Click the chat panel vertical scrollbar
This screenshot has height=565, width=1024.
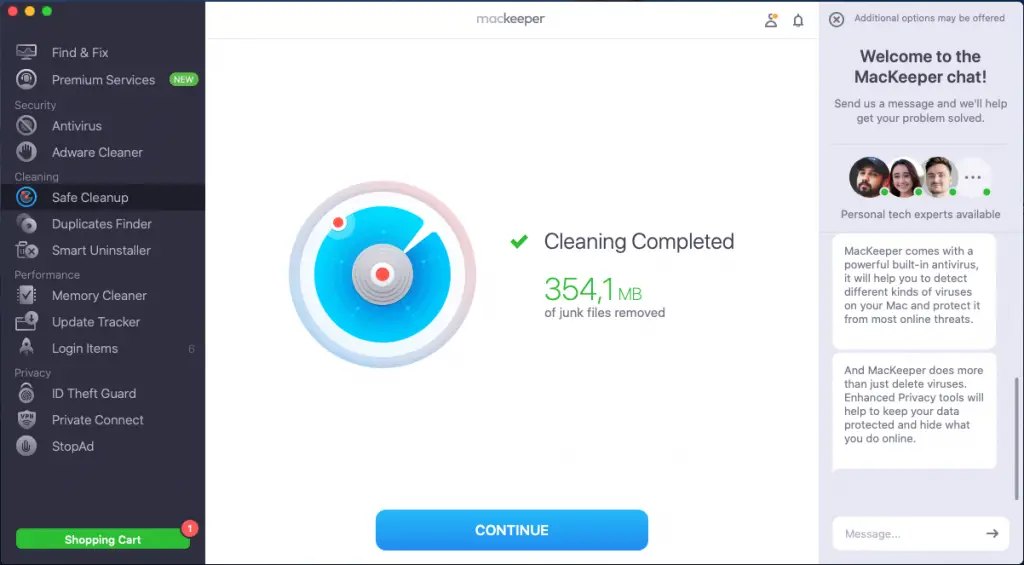[x=1016, y=438]
